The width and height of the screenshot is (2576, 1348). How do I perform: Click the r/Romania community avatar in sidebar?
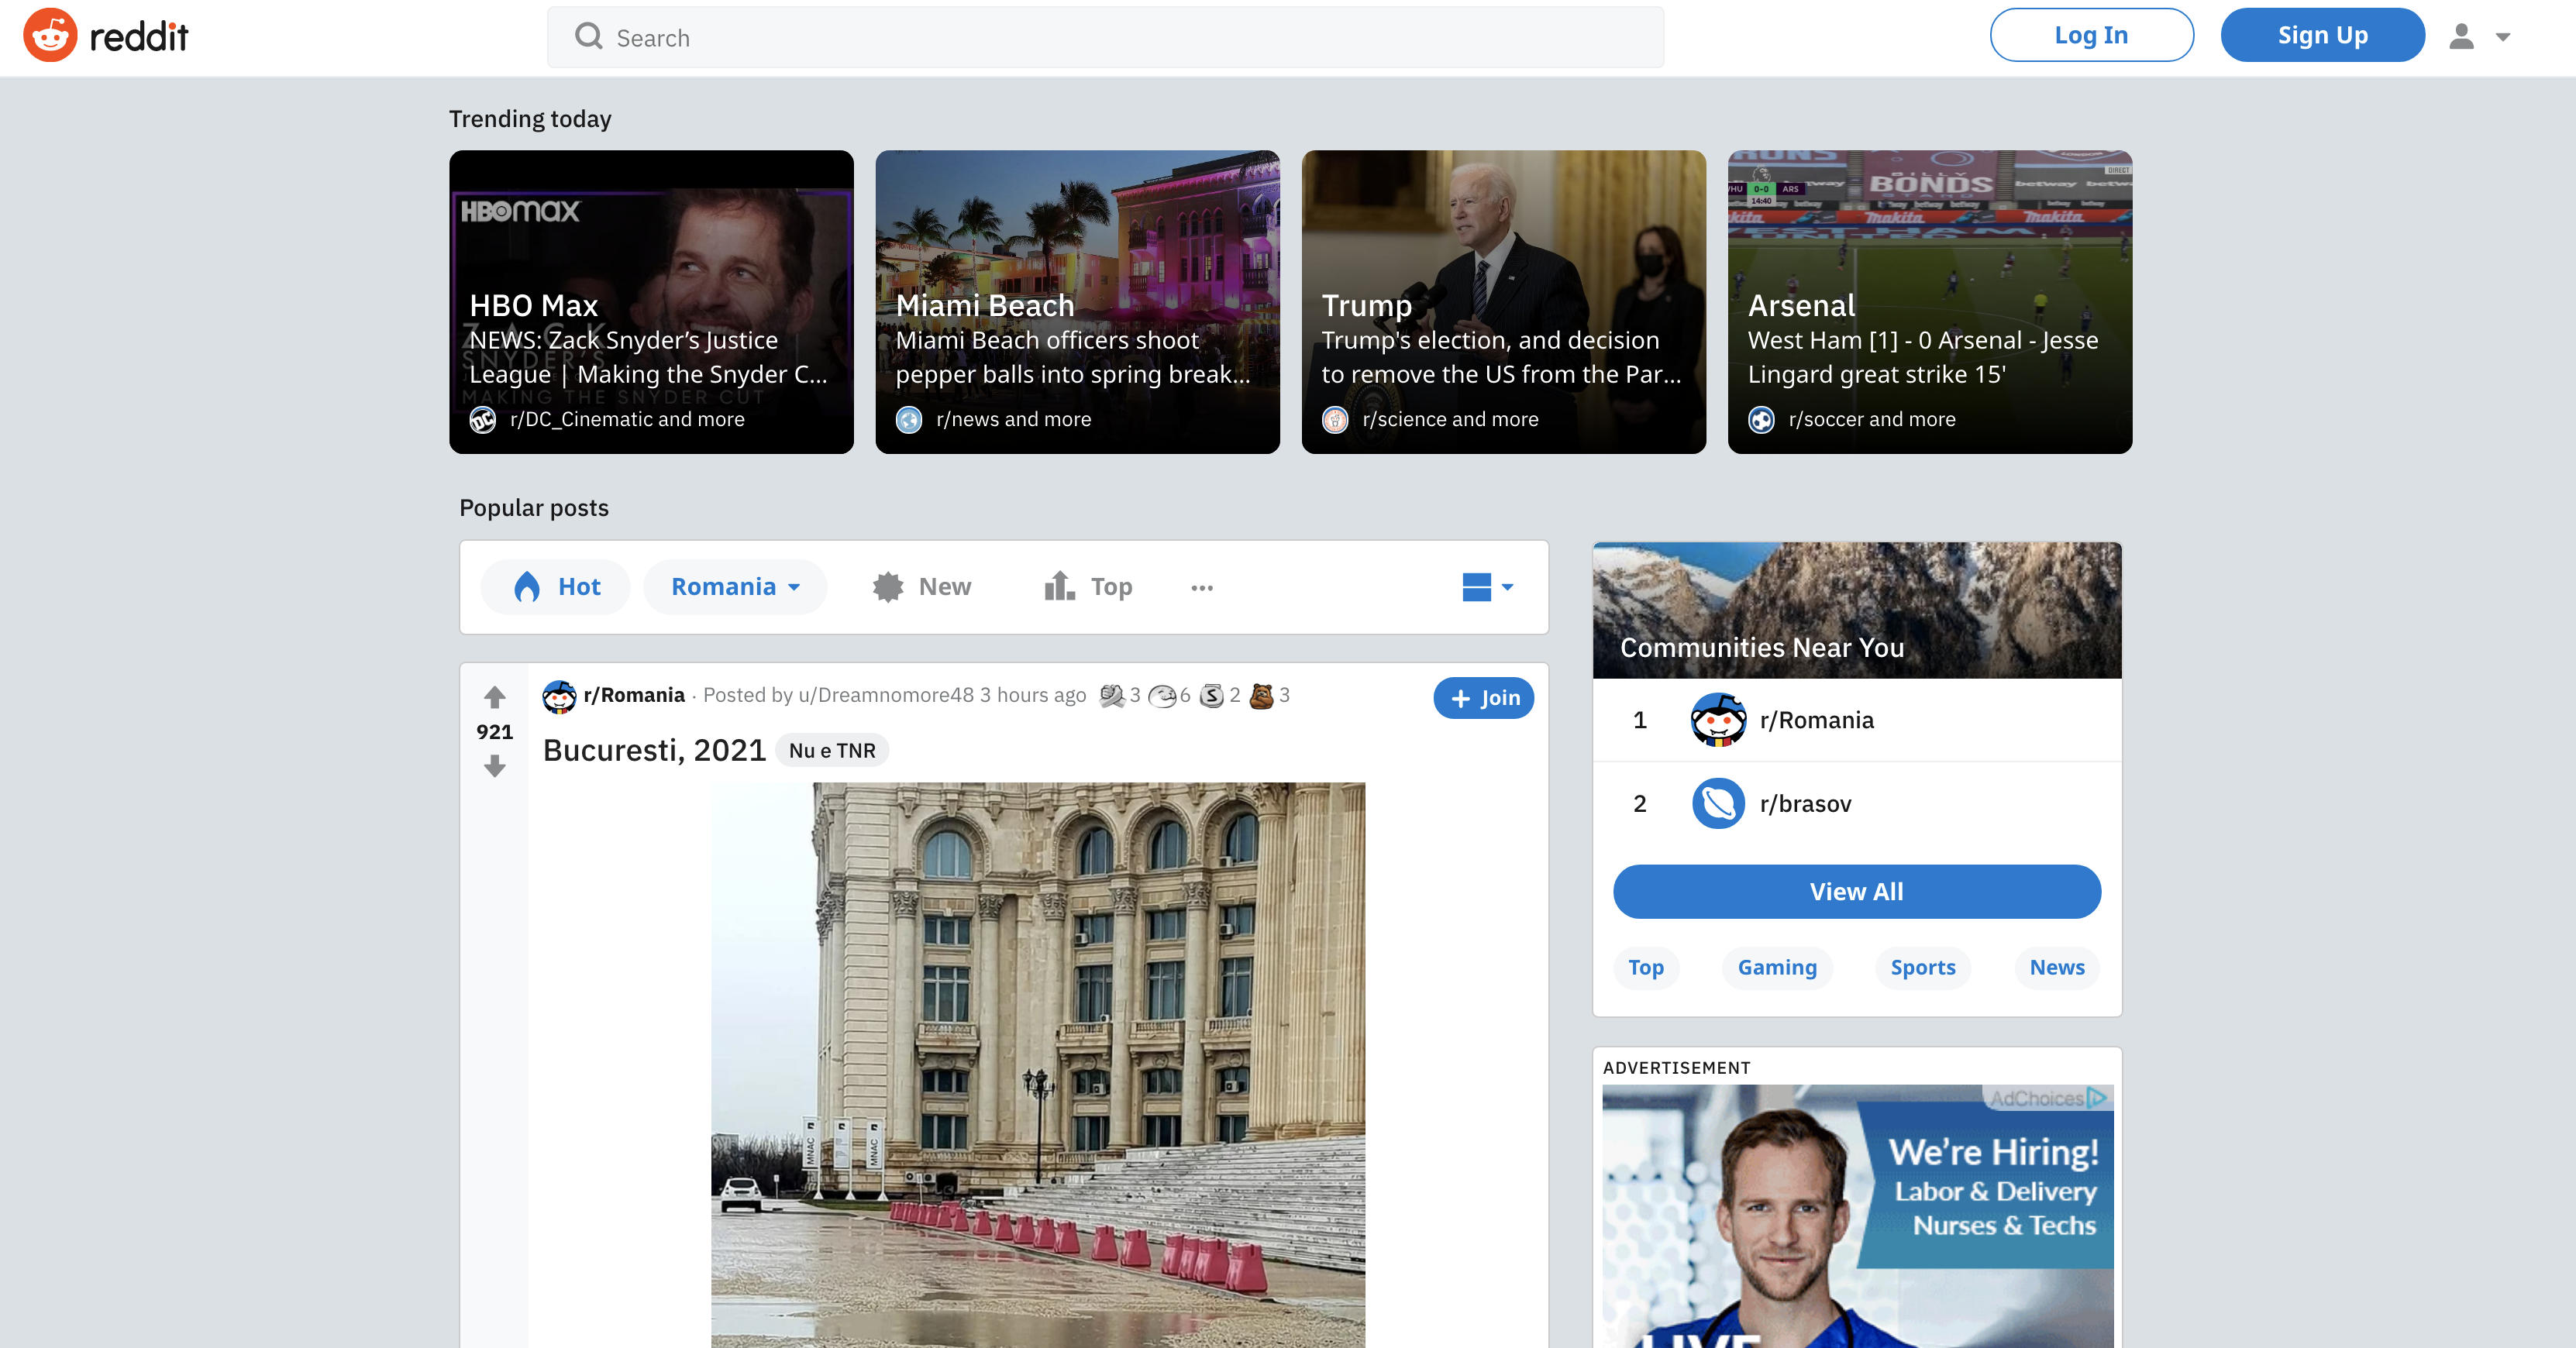[x=1718, y=720]
